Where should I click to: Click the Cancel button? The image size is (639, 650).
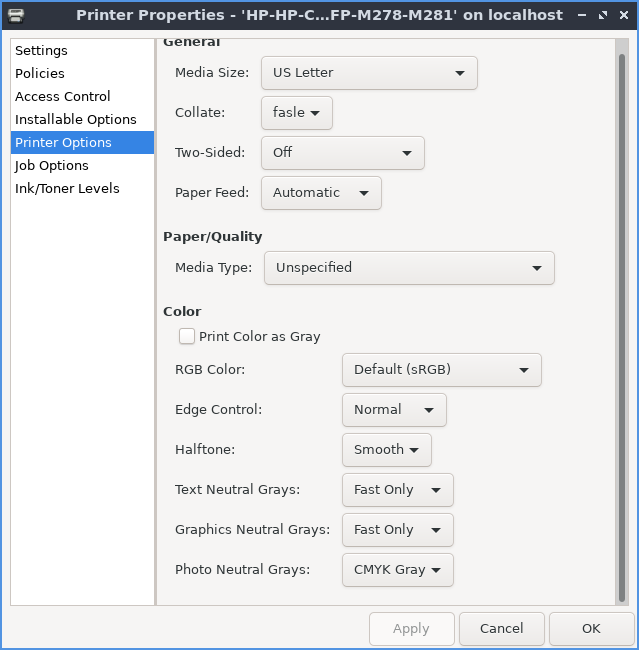(x=501, y=629)
